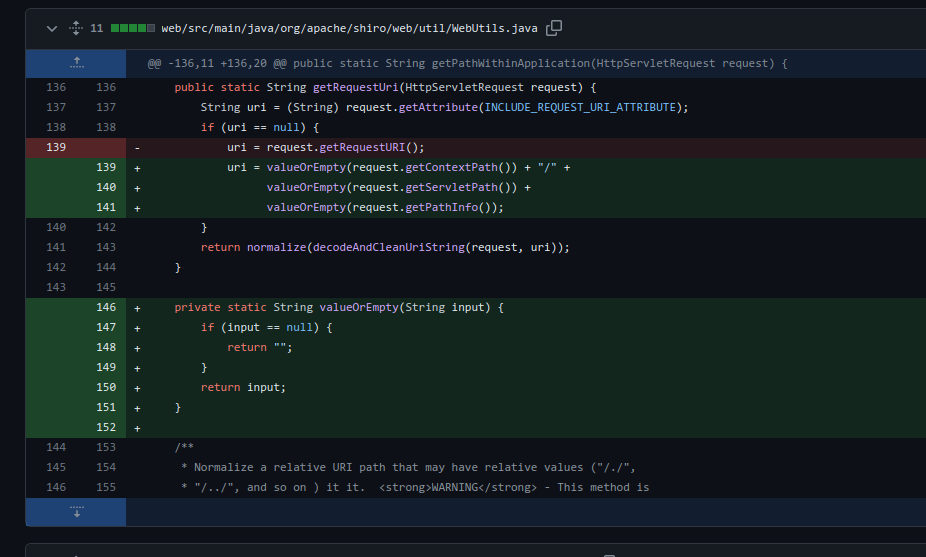Image resolution: width=926 pixels, height=557 pixels.
Task: Expand hidden lines above line 136
Action: click(x=76, y=63)
